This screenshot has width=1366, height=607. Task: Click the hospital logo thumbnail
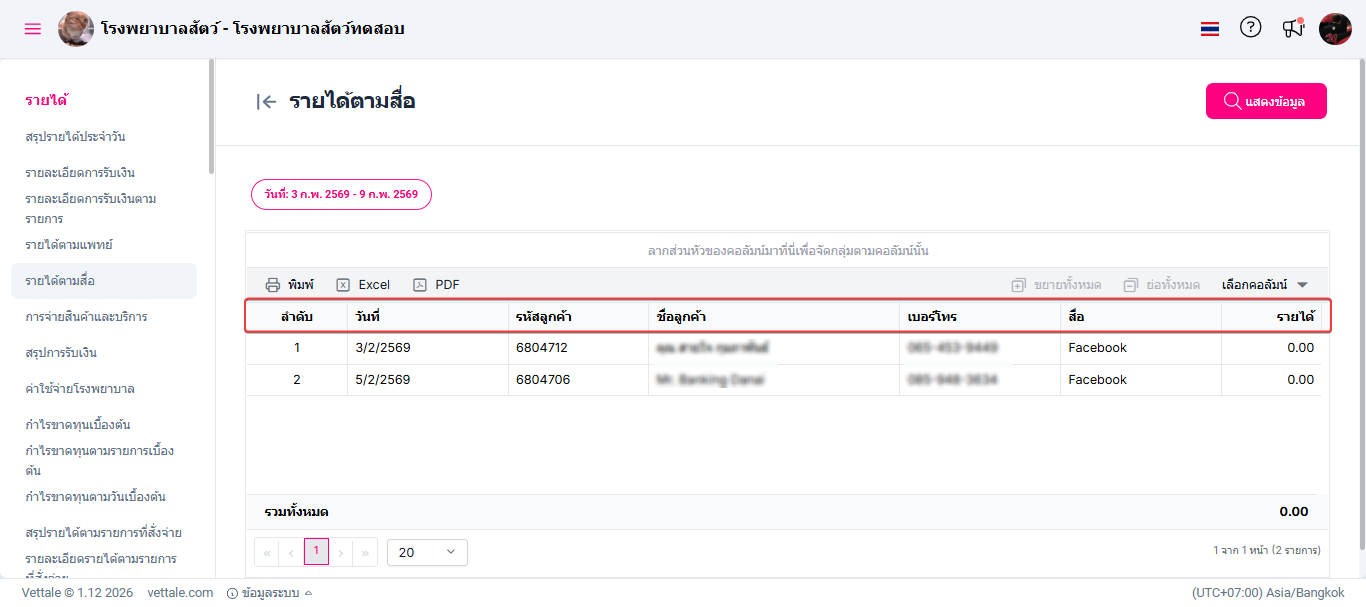(76, 29)
